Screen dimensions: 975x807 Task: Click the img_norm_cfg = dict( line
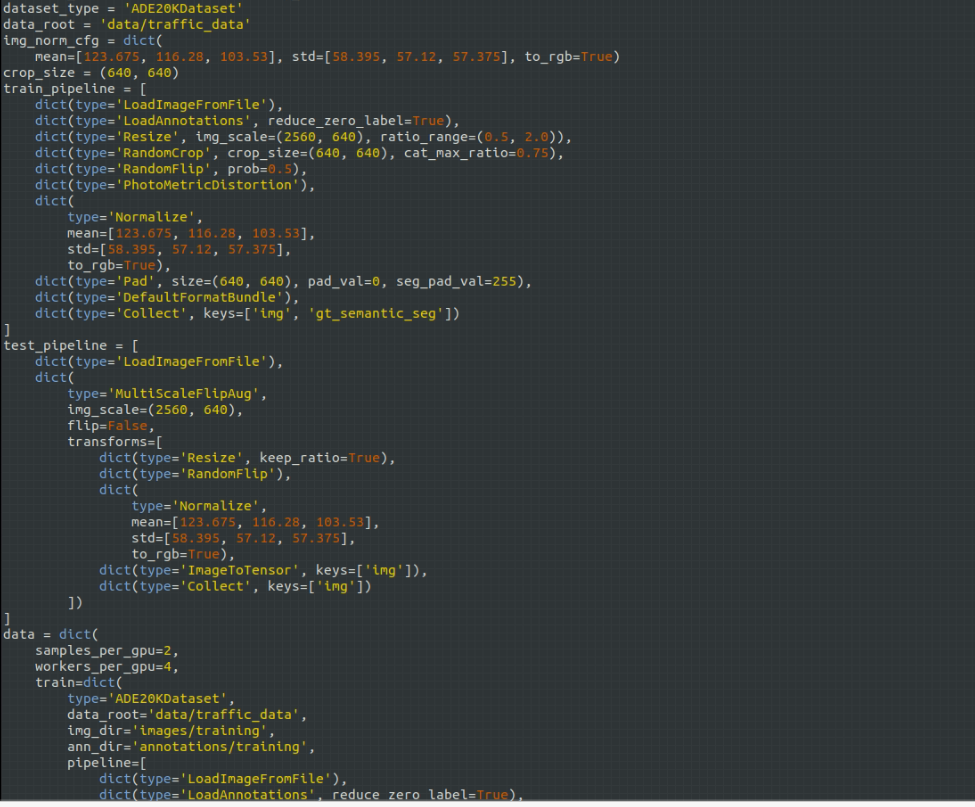click(x=83, y=41)
